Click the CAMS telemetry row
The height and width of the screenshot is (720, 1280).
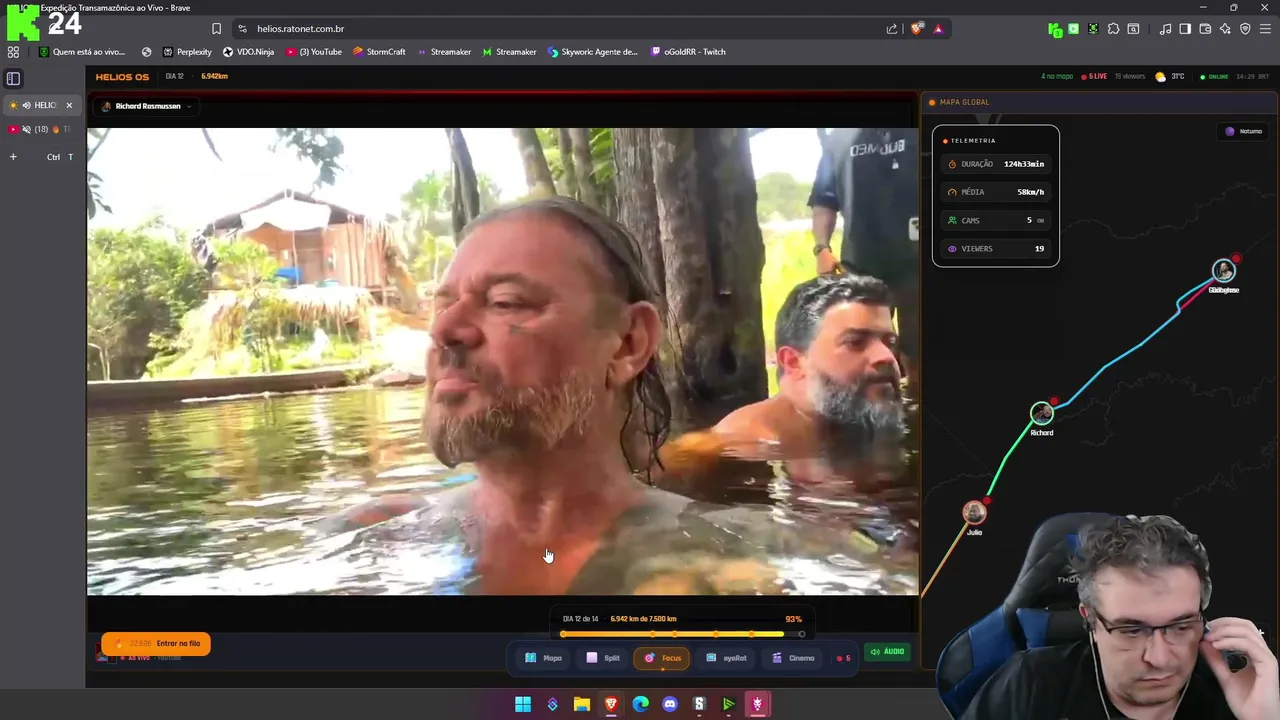[x=996, y=220]
